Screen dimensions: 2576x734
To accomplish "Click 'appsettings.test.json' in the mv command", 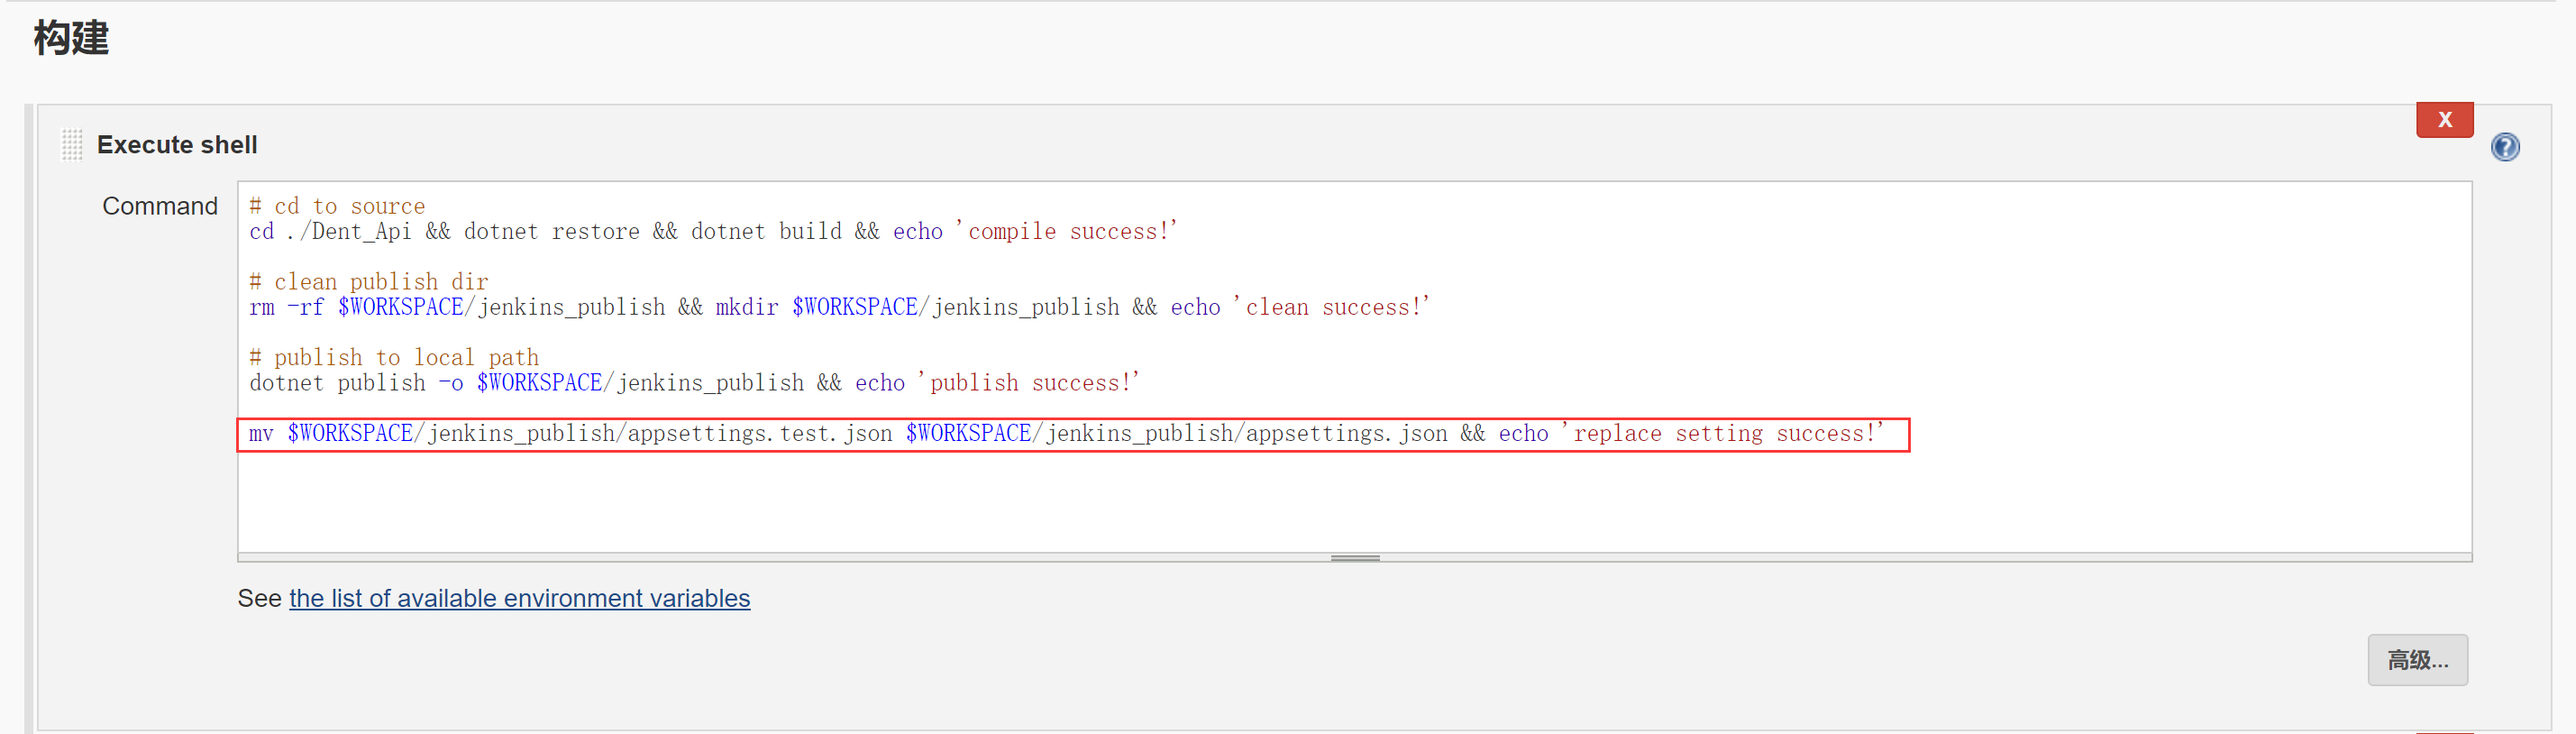I will (x=759, y=434).
